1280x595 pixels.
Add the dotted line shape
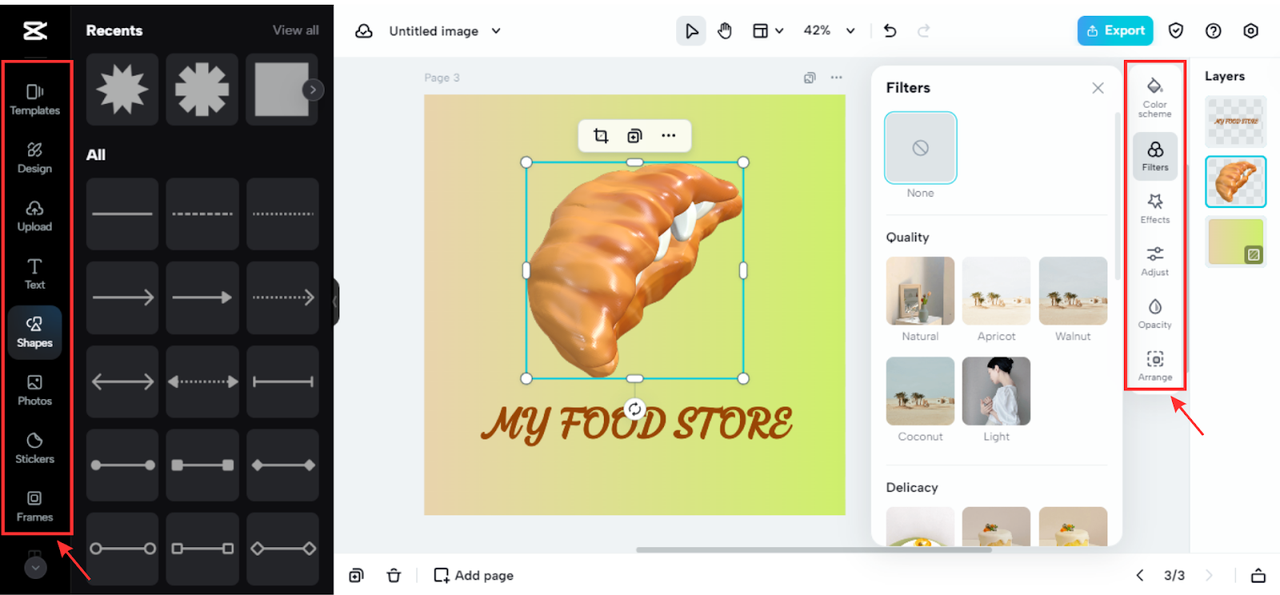click(282, 214)
